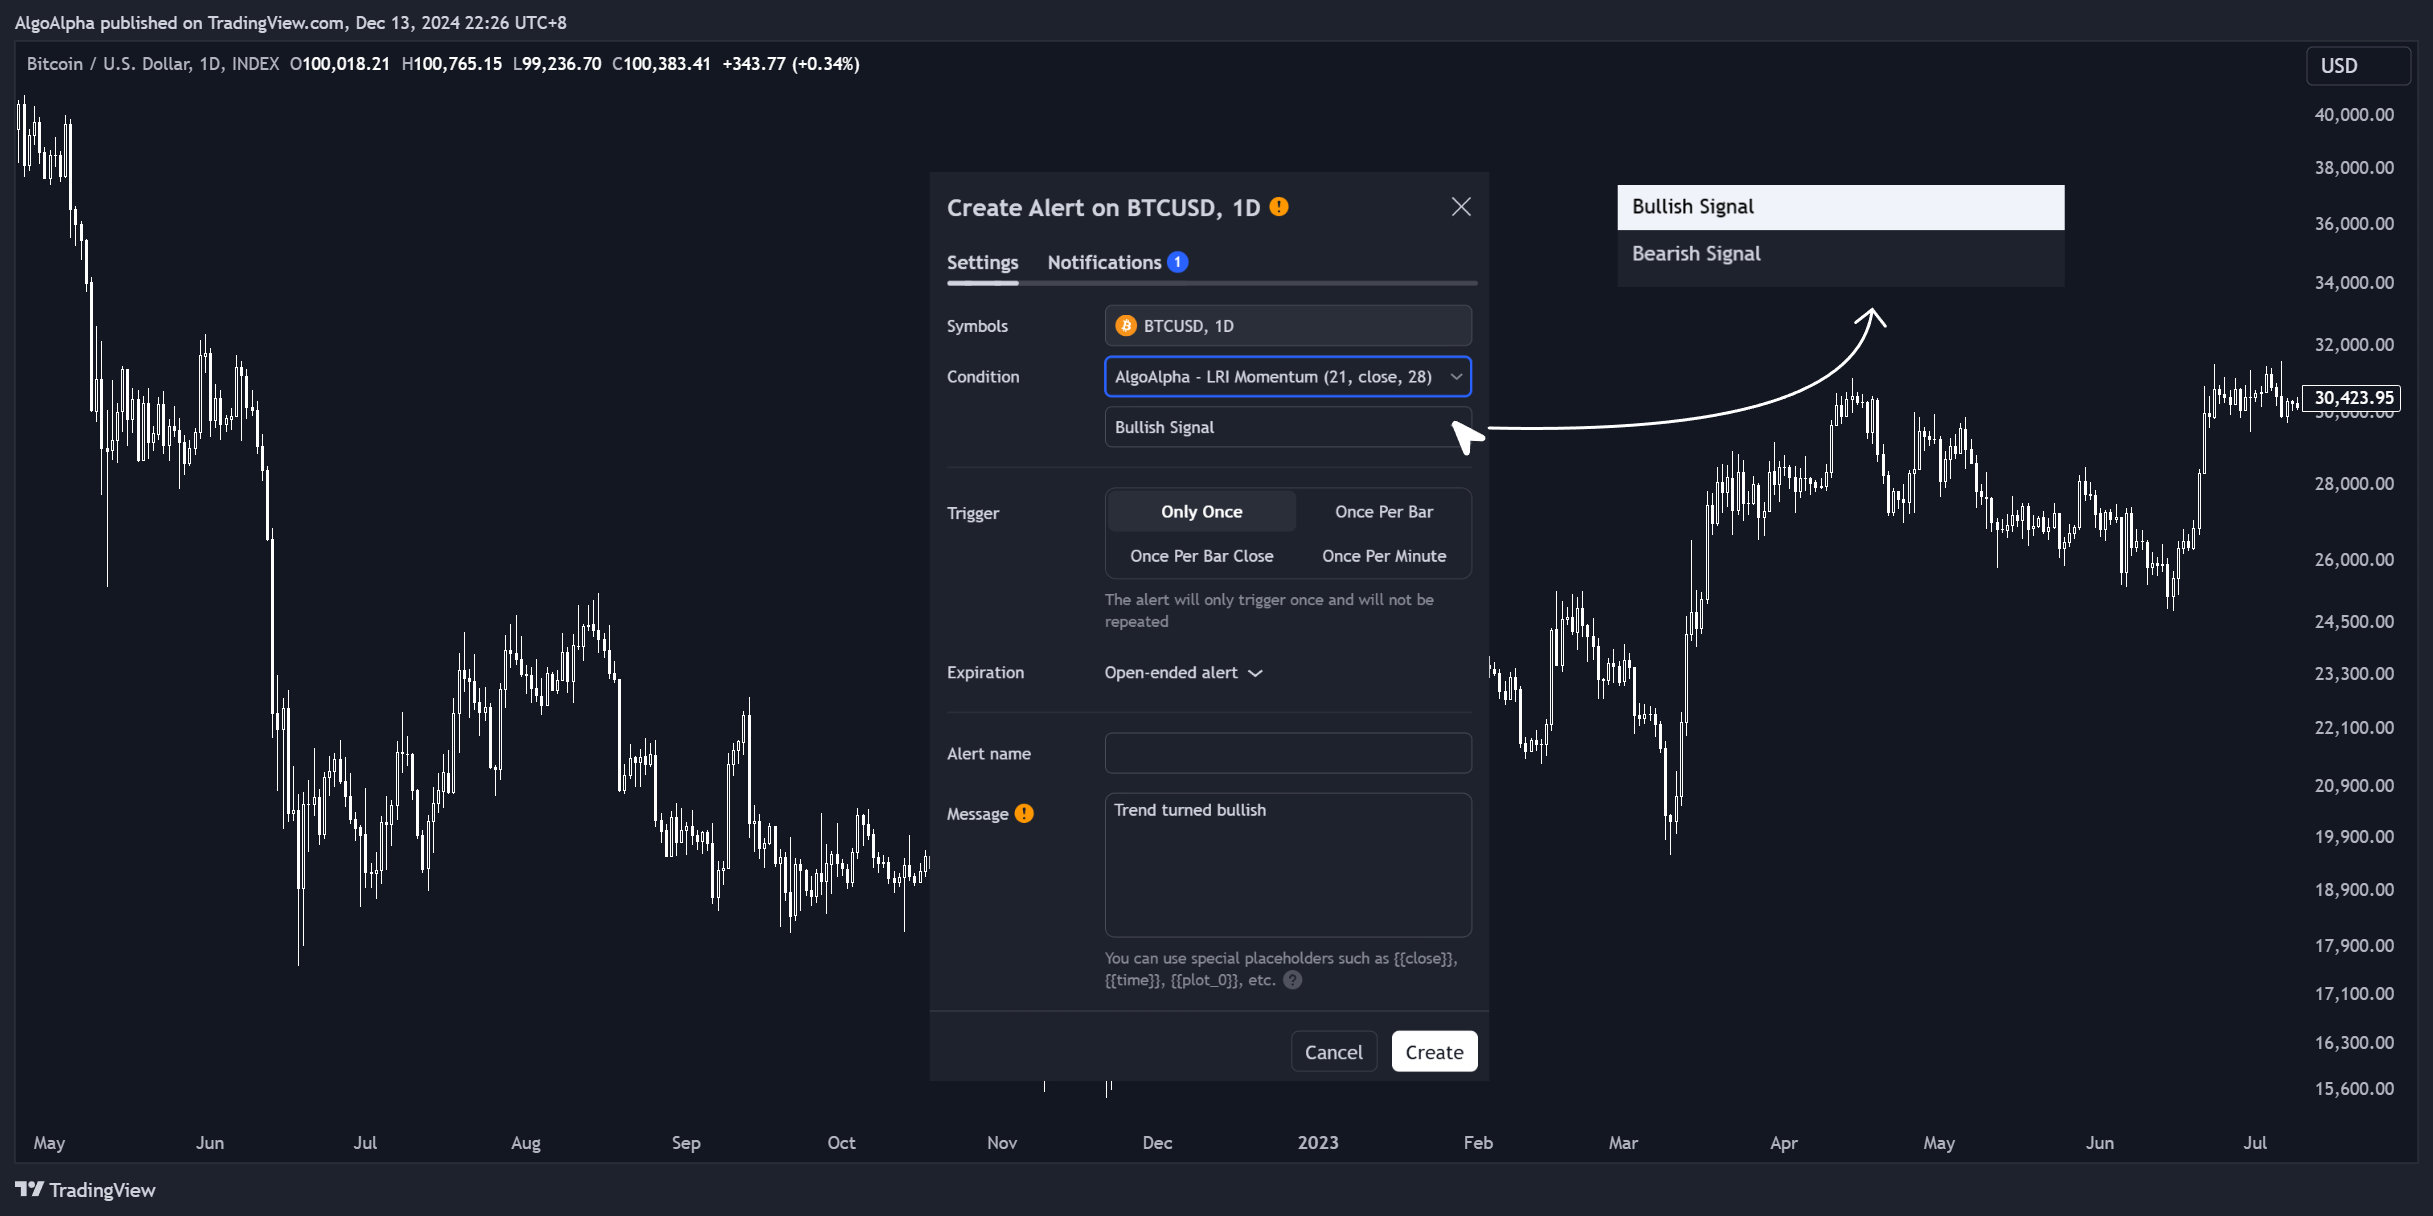Open the Bullish Signal condition dropdown
Viewport: 2433px width, 1216px height.
1288,427
